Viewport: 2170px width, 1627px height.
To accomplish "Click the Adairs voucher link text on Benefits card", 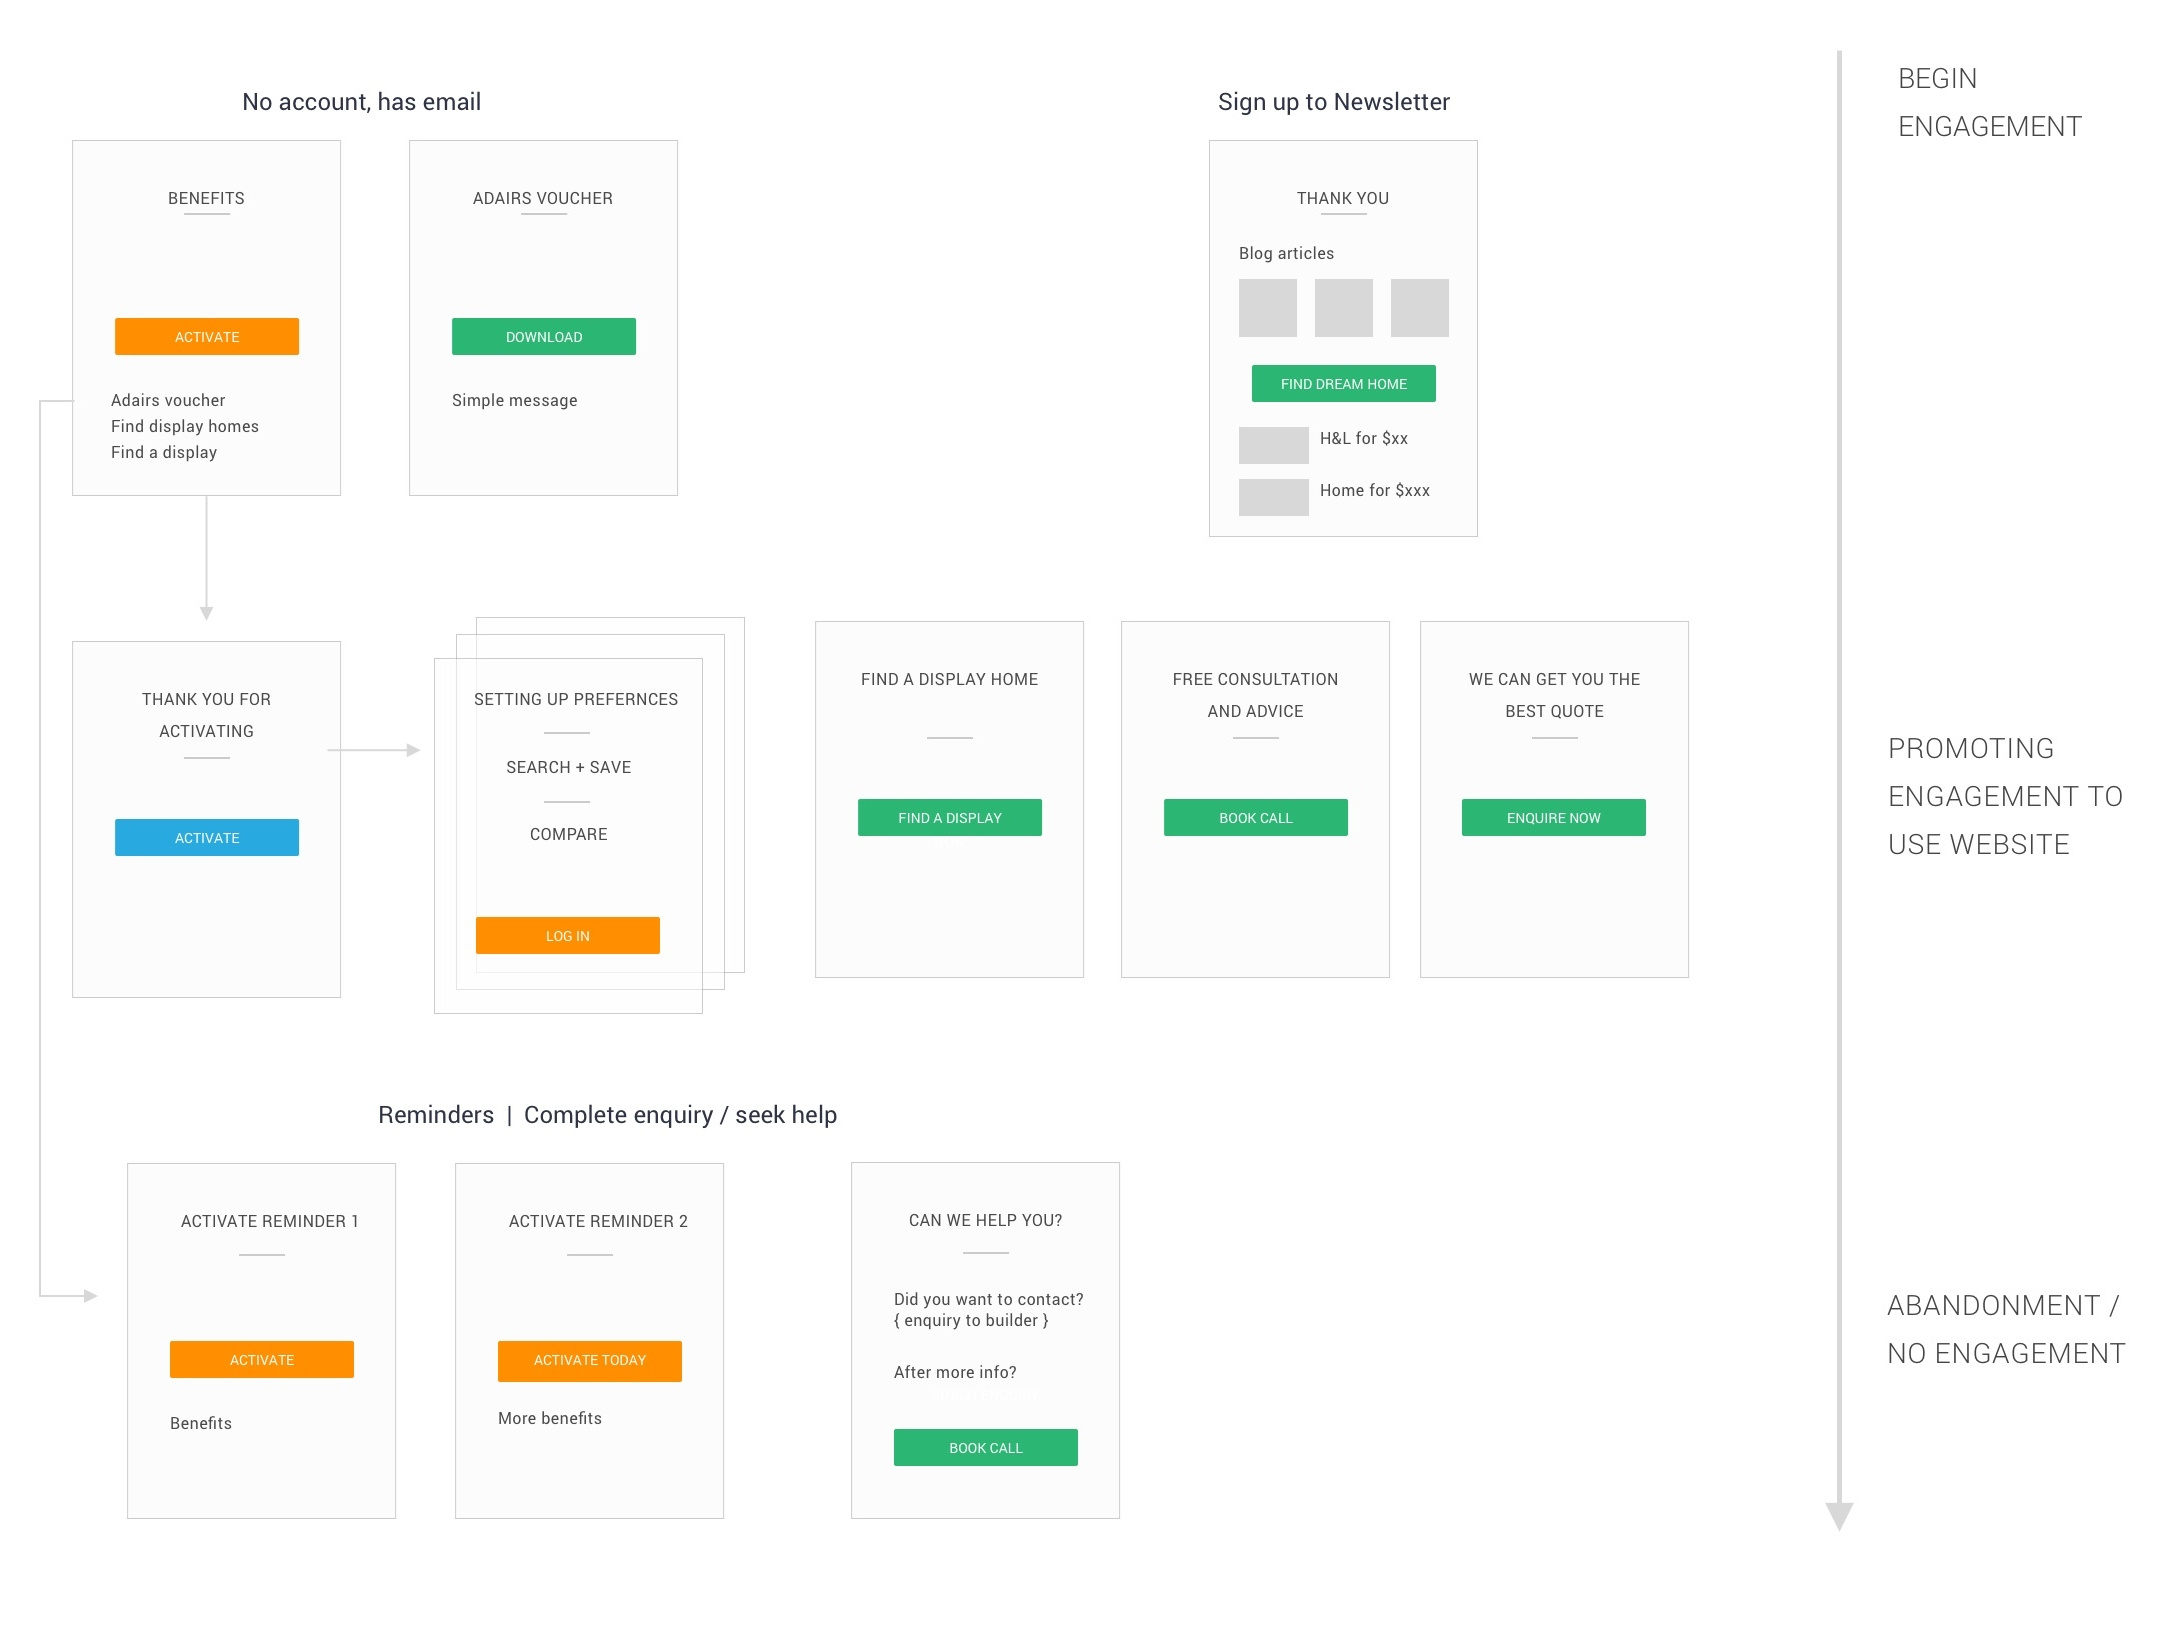I will pyautogui.click(x=168, y=400).
